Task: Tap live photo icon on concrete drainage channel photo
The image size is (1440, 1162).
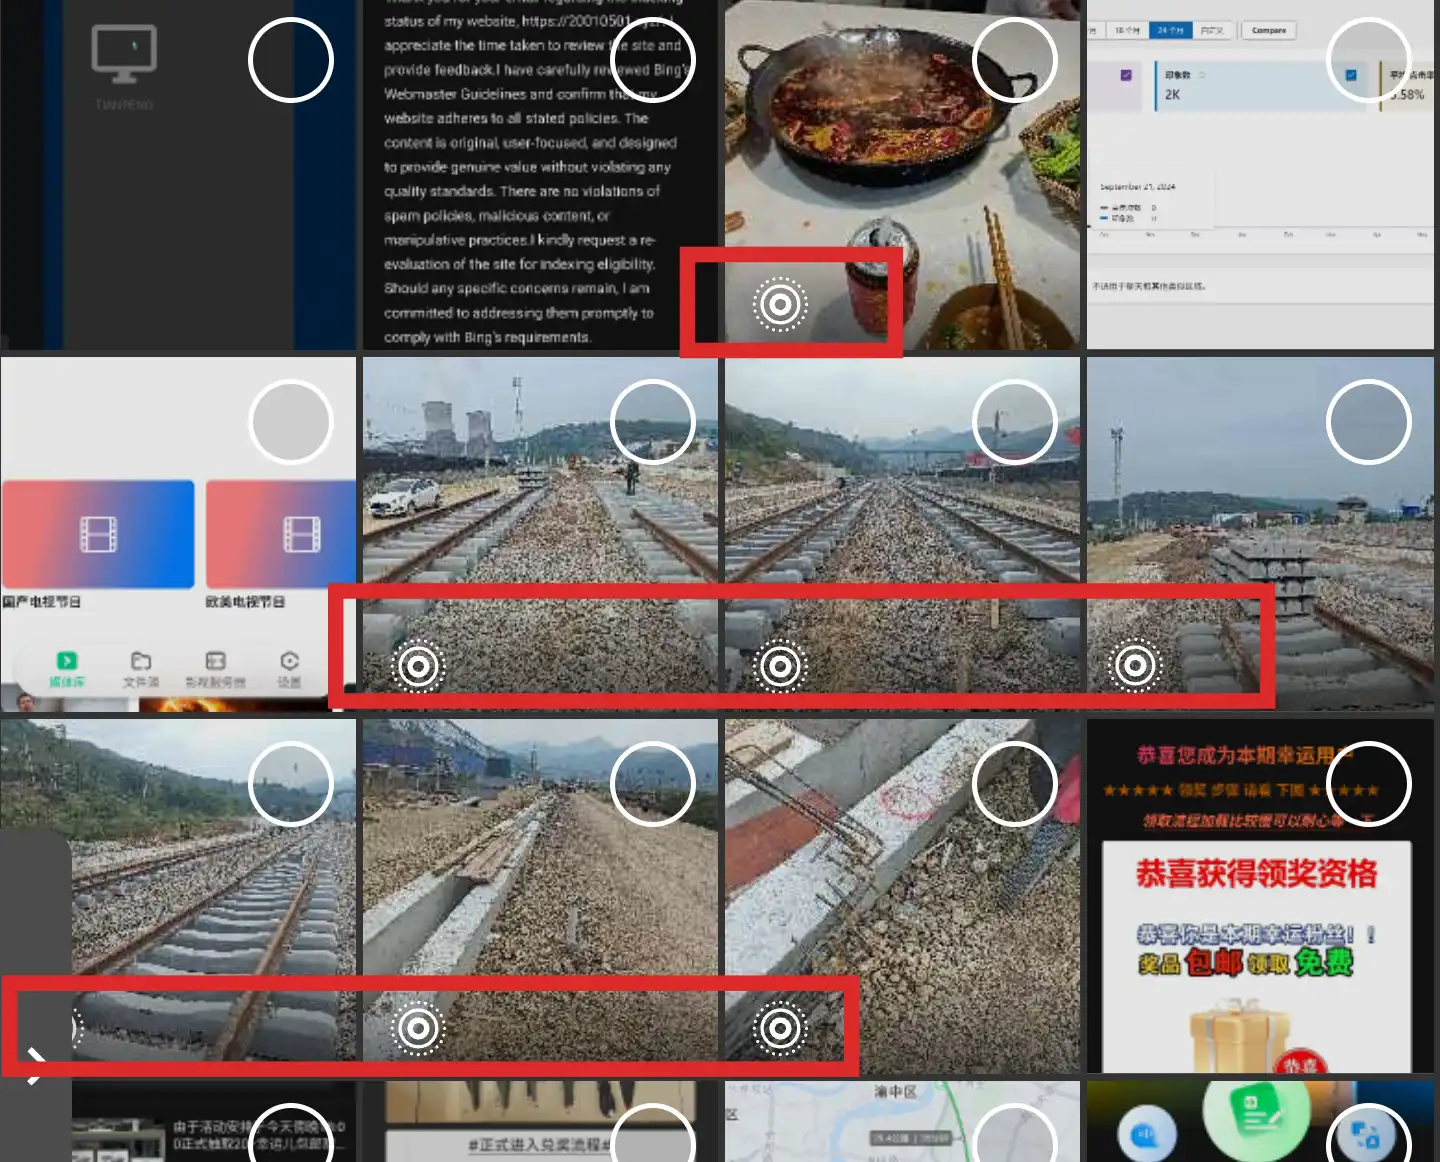Action: click(418, 1028)
